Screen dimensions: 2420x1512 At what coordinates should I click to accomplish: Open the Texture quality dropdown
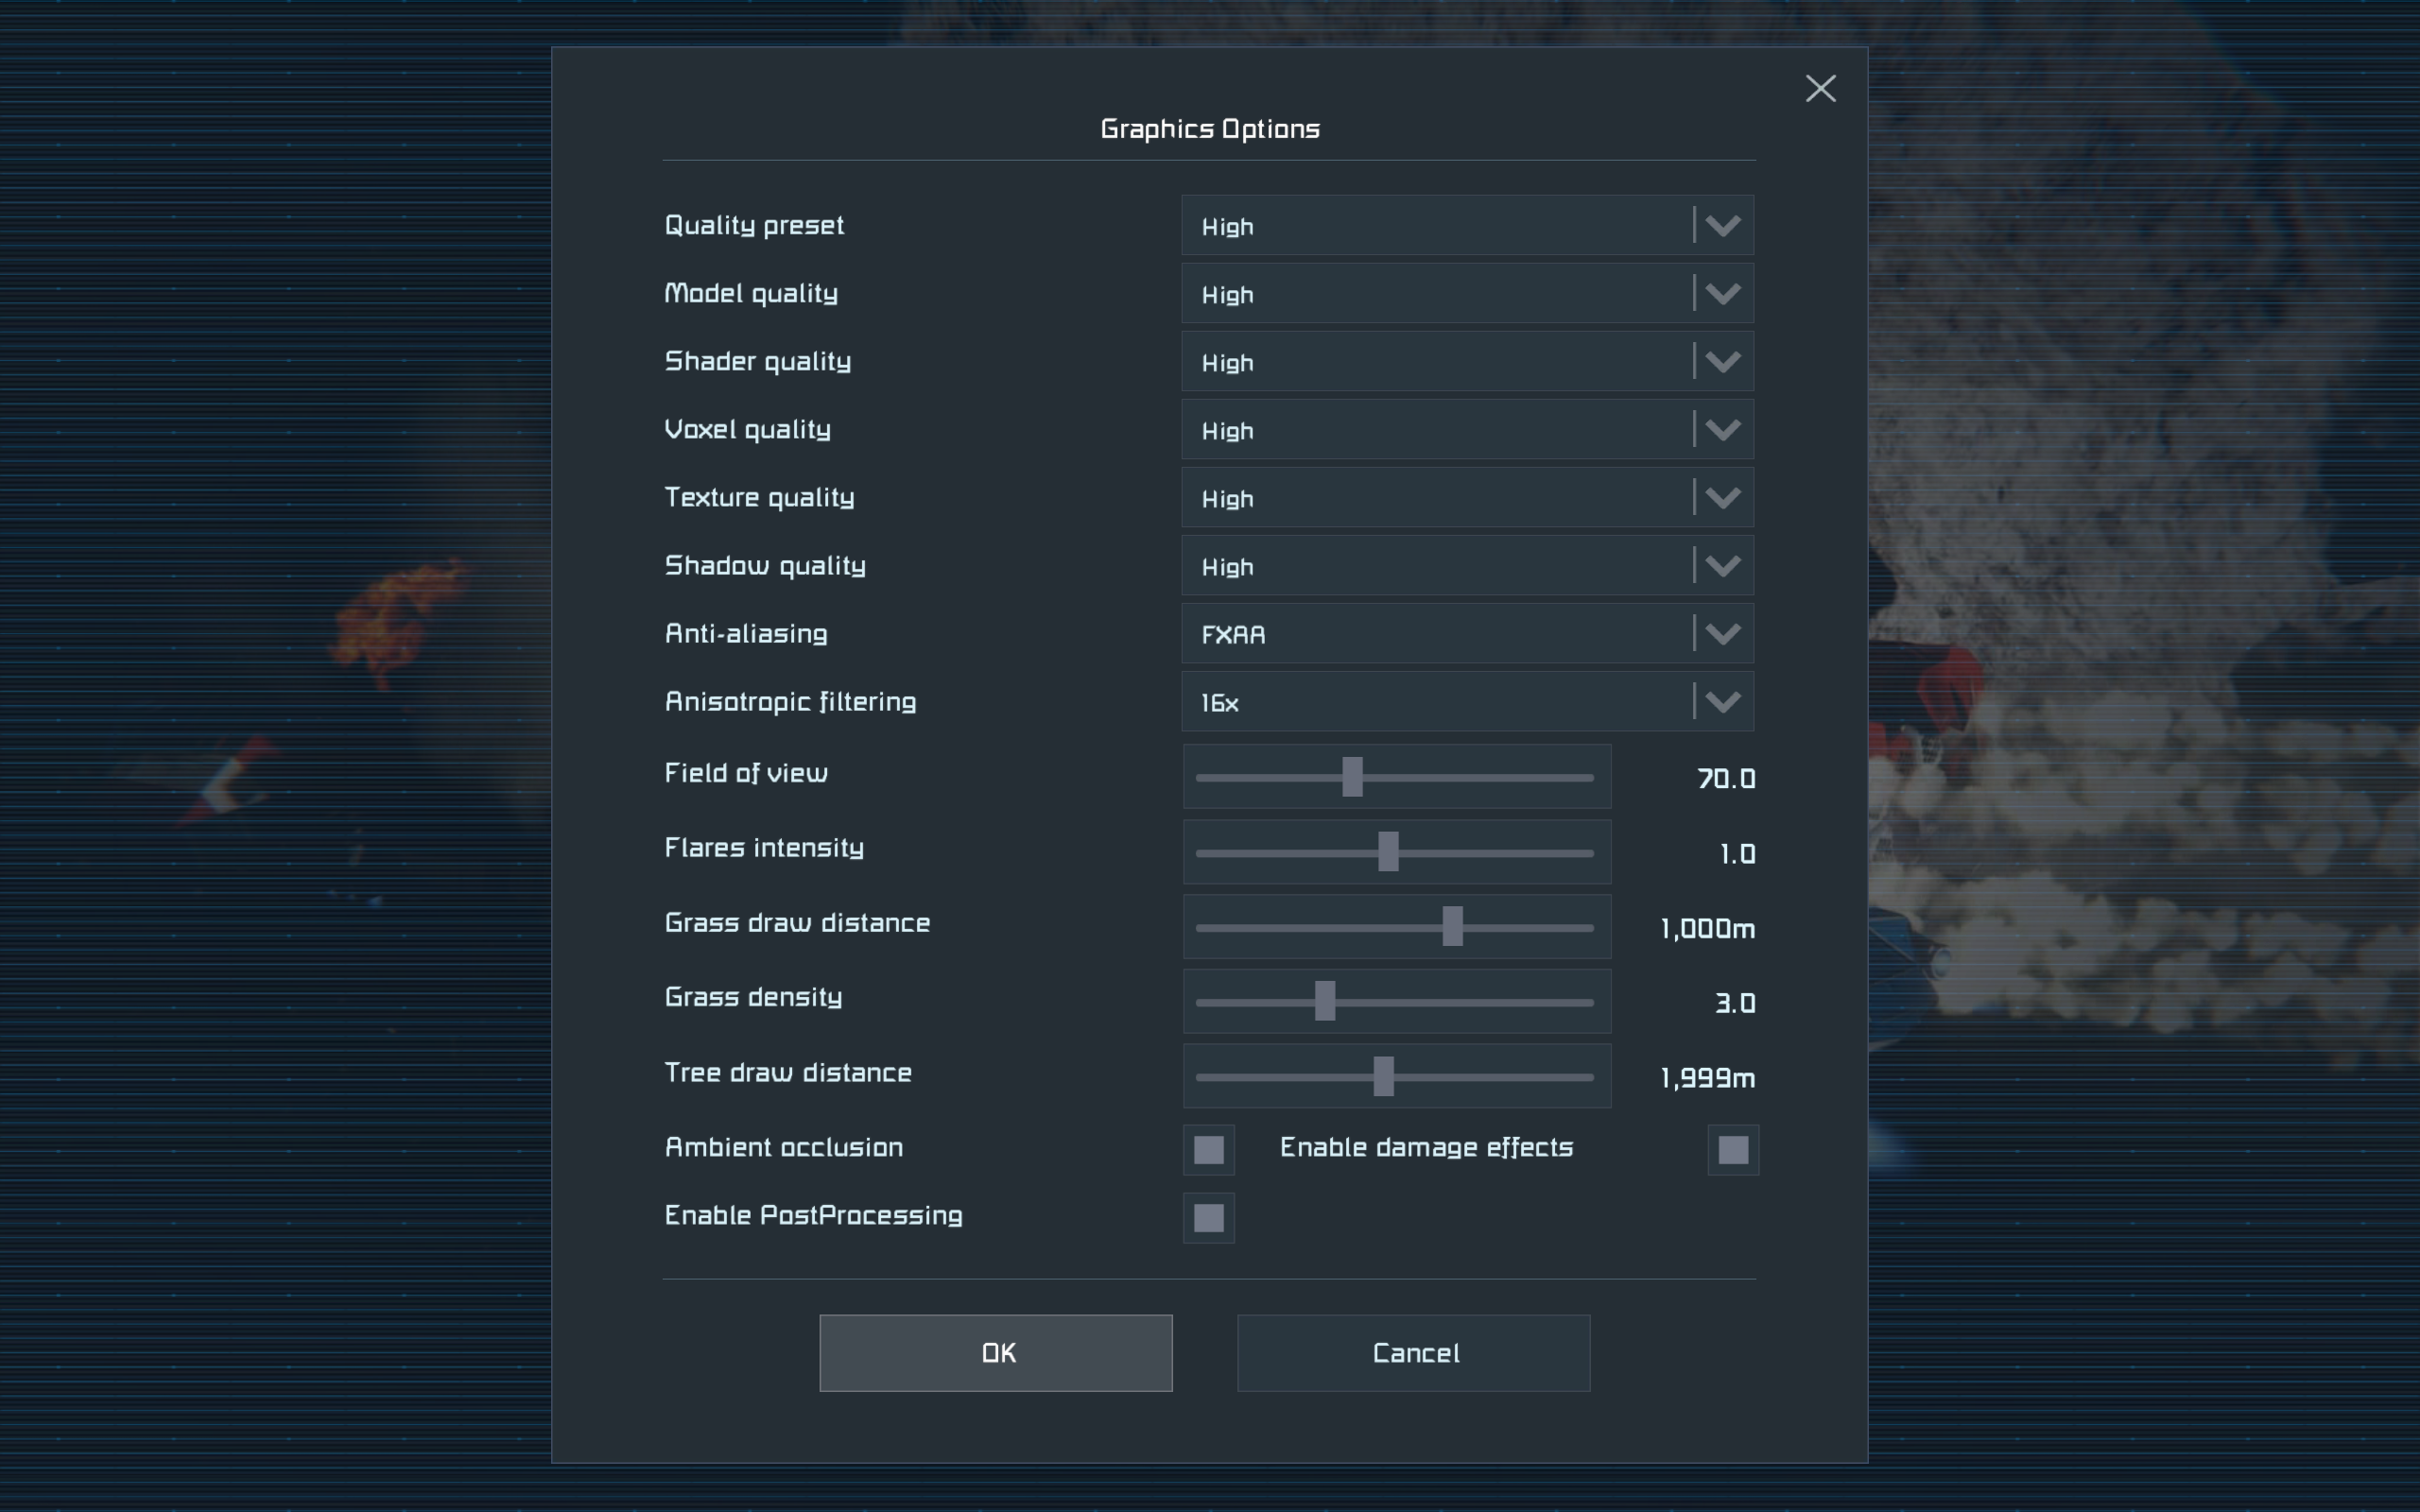pos(1722,498)
